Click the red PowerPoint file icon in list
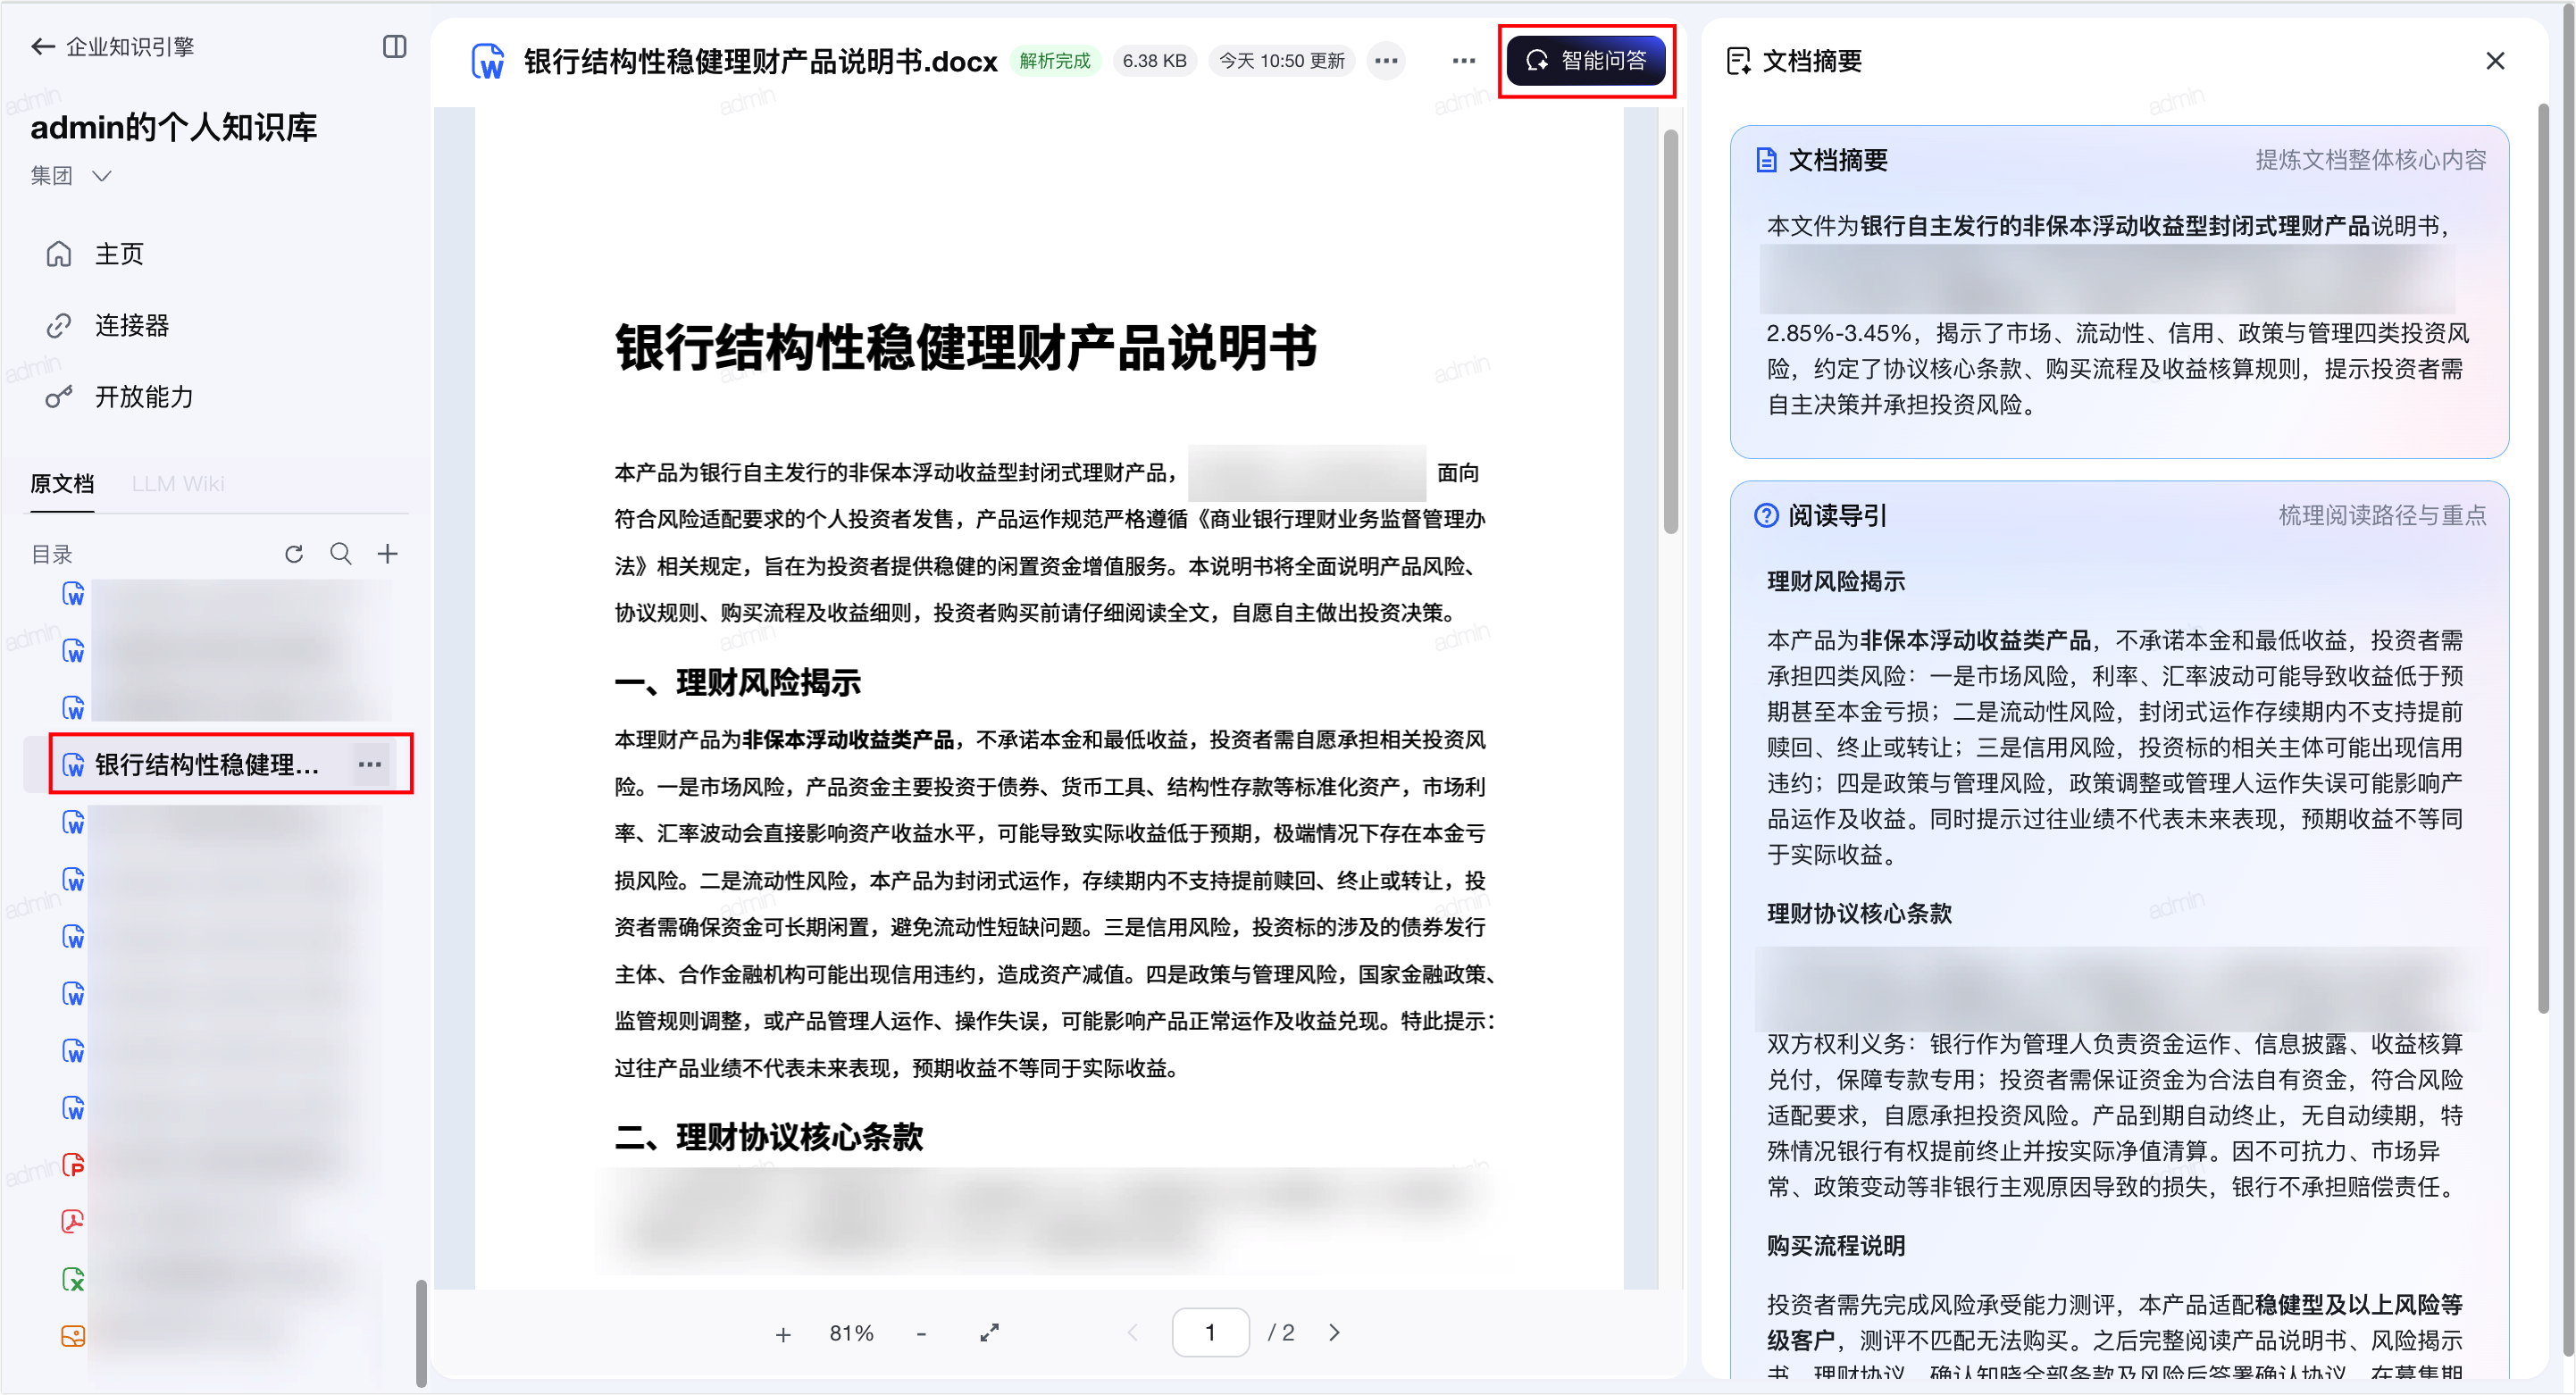The width and height of the screenshot is (2576, 1395). point(73,1165)
